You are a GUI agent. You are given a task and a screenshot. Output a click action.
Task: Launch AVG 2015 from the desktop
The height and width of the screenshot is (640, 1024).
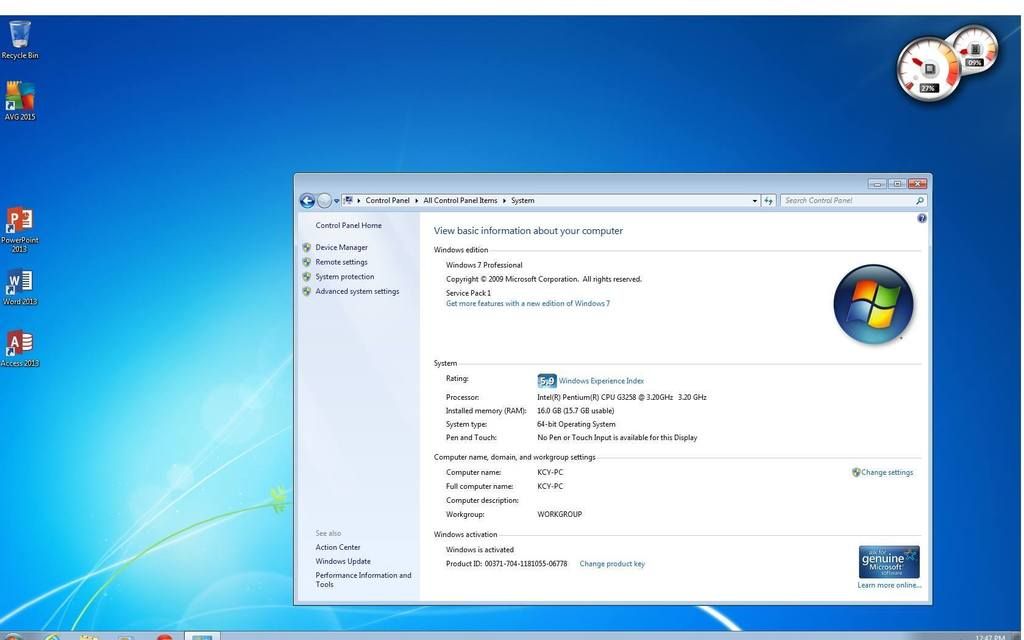(x=20, y=101)
